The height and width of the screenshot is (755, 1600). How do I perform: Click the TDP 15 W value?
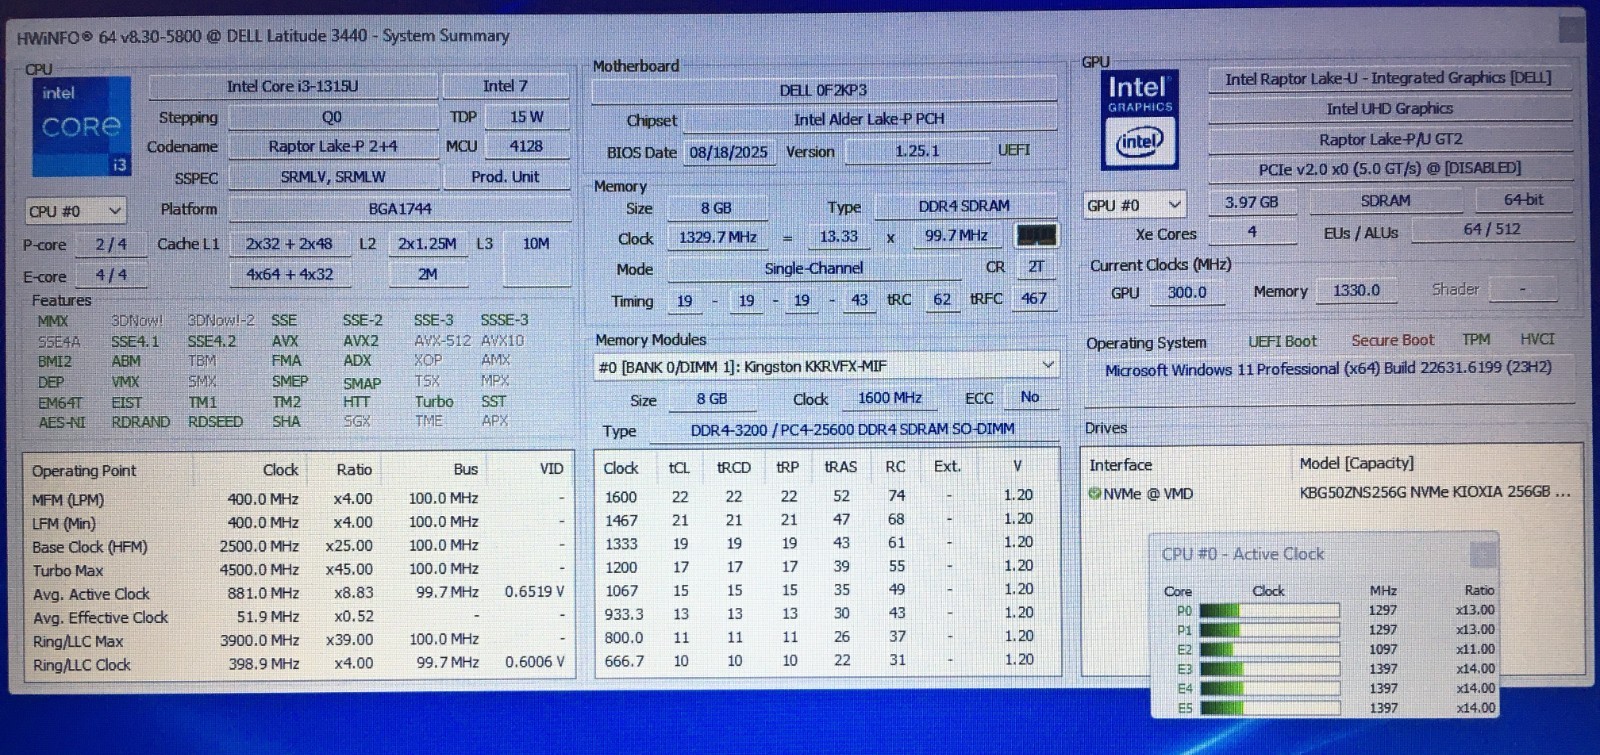click(x=526, y=117)
